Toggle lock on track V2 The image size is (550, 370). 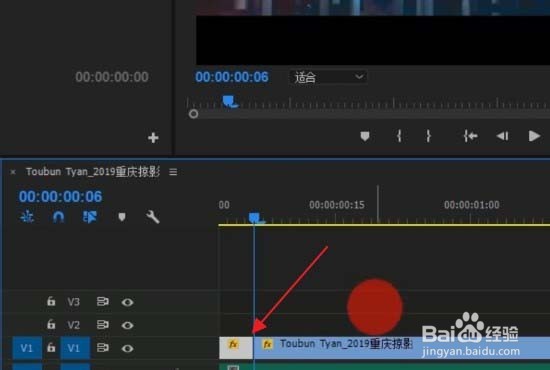pyautogui.click(x=51, y=324)
